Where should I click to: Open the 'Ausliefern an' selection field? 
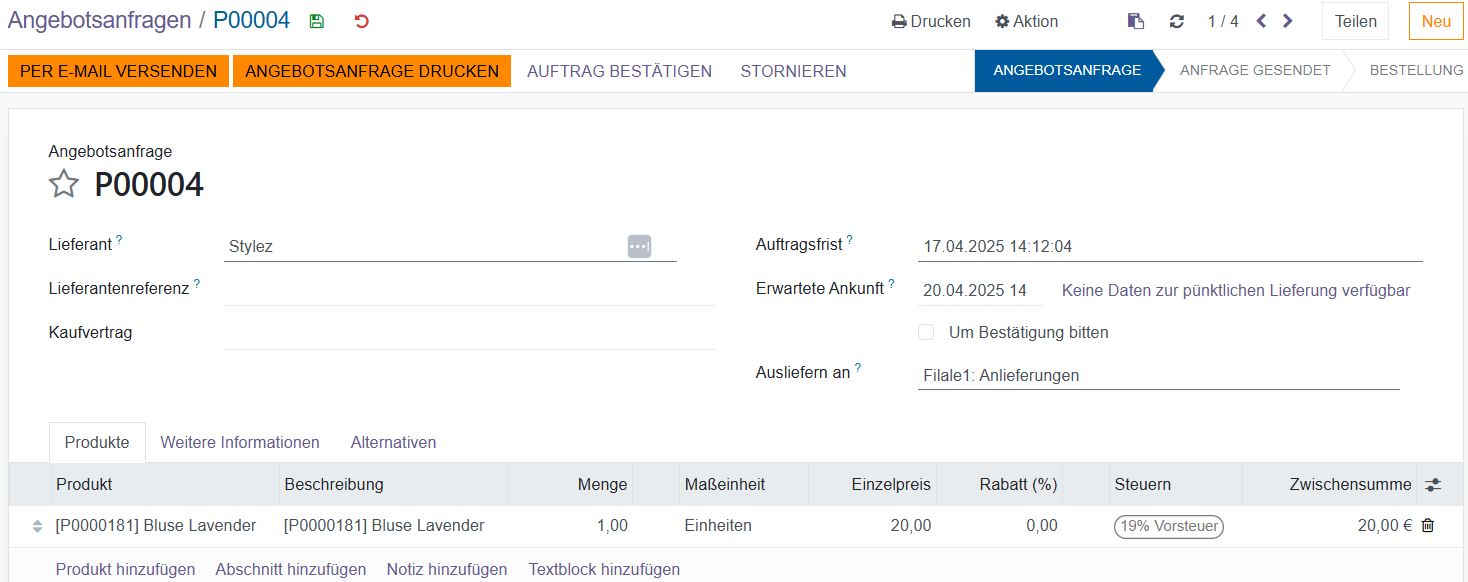pyautogui.click(x=1157, y=376)
